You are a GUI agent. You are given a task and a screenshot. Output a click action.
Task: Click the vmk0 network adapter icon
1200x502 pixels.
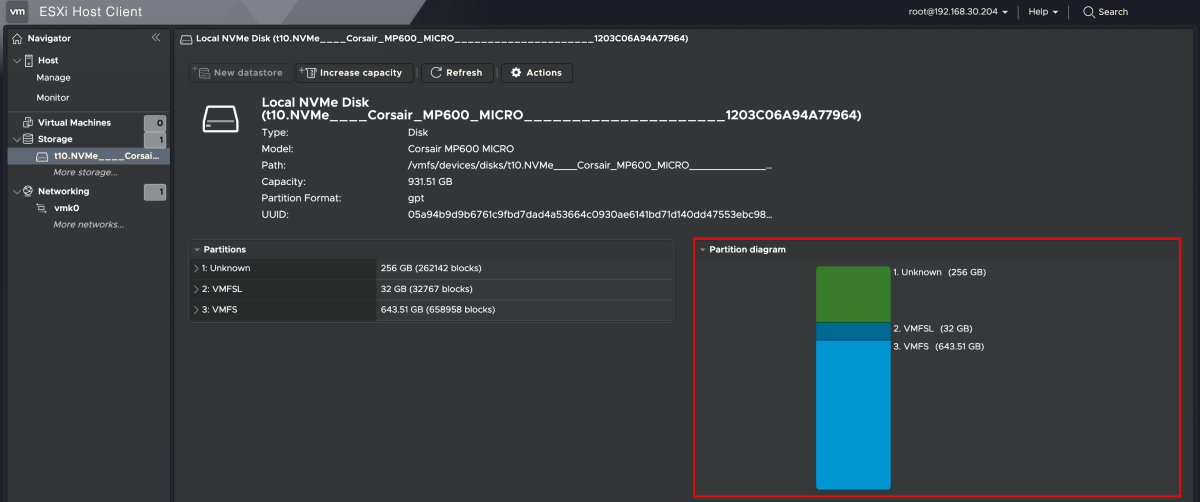[x=42, y=208]
